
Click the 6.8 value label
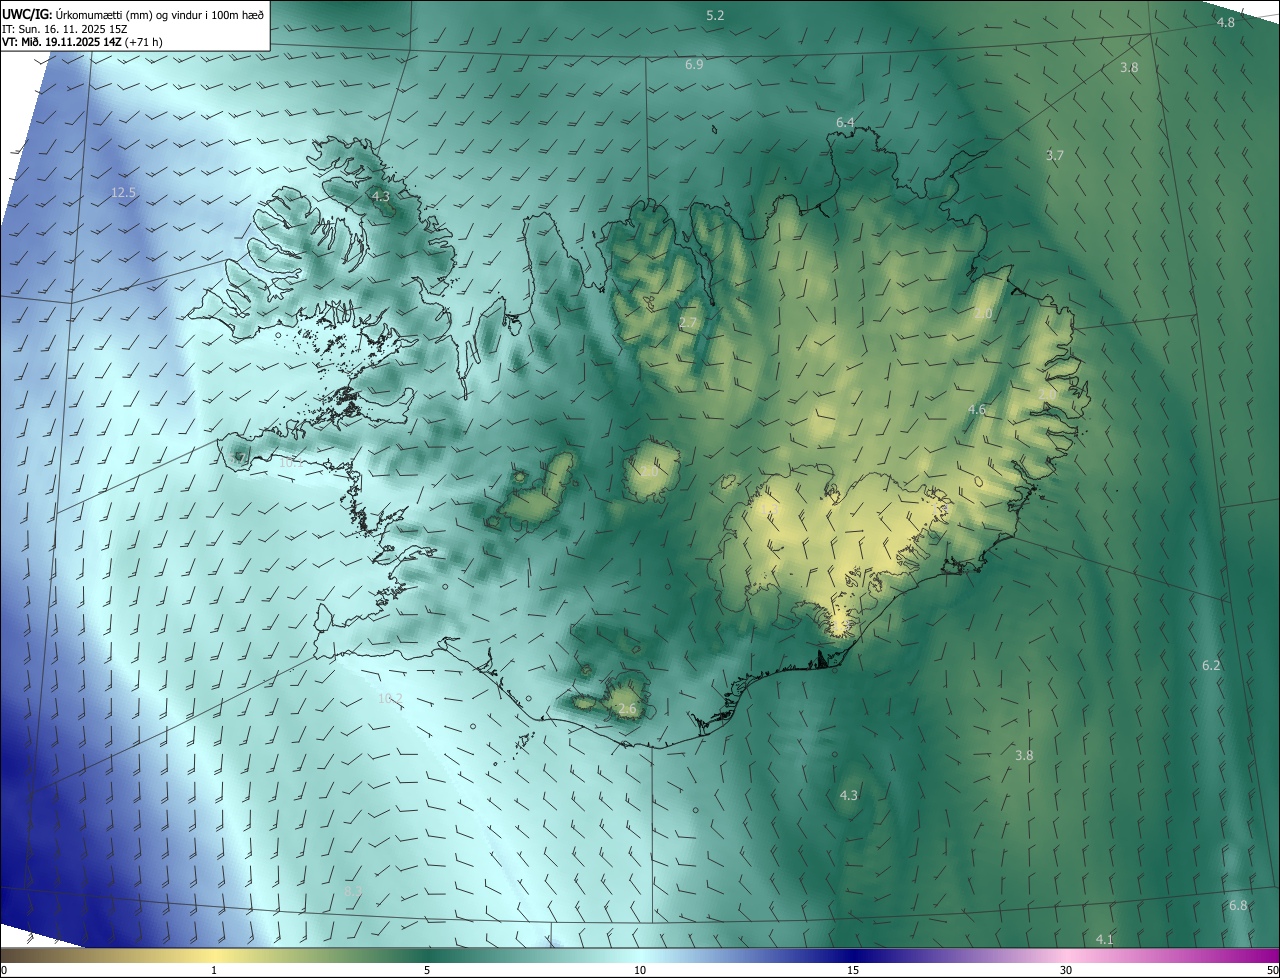[x=1238, y=905]
